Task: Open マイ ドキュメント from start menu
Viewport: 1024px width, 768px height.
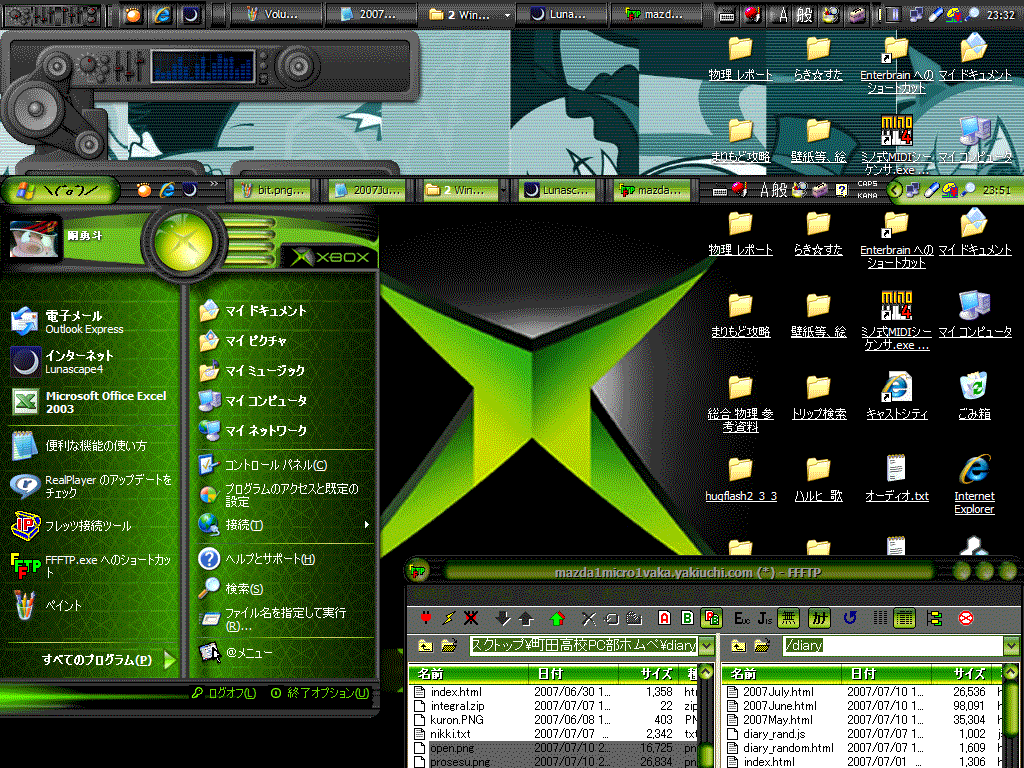Action: [x=285, y=311]
